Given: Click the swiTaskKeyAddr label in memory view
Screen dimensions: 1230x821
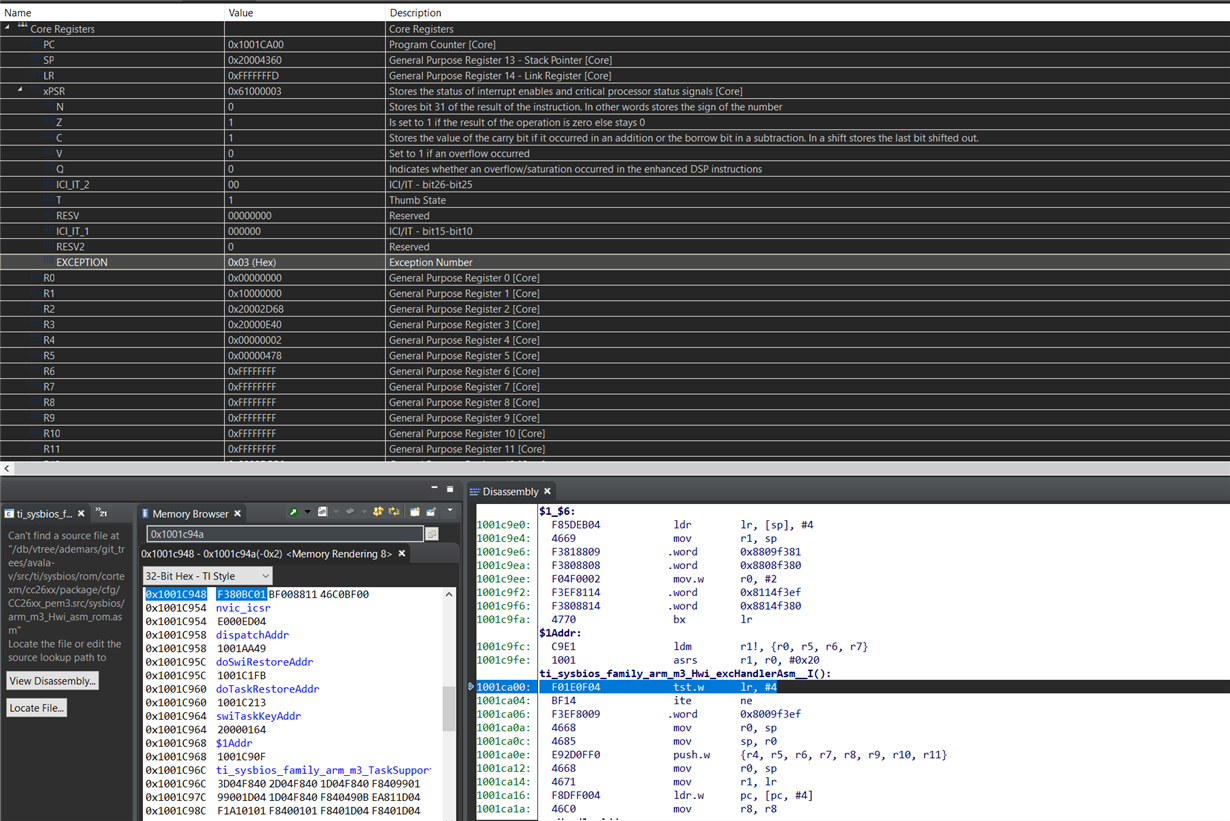Looking at the screenshot, I should point(258,716).
